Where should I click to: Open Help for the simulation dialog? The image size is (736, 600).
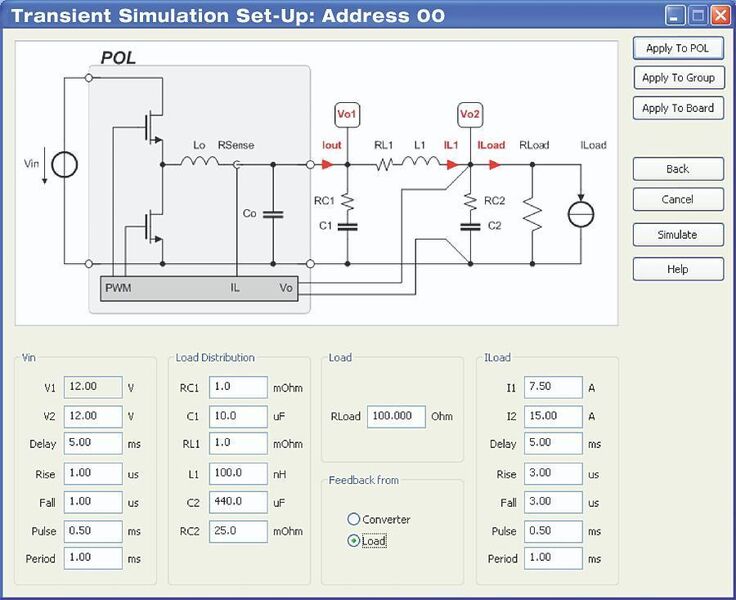point(678,269)
